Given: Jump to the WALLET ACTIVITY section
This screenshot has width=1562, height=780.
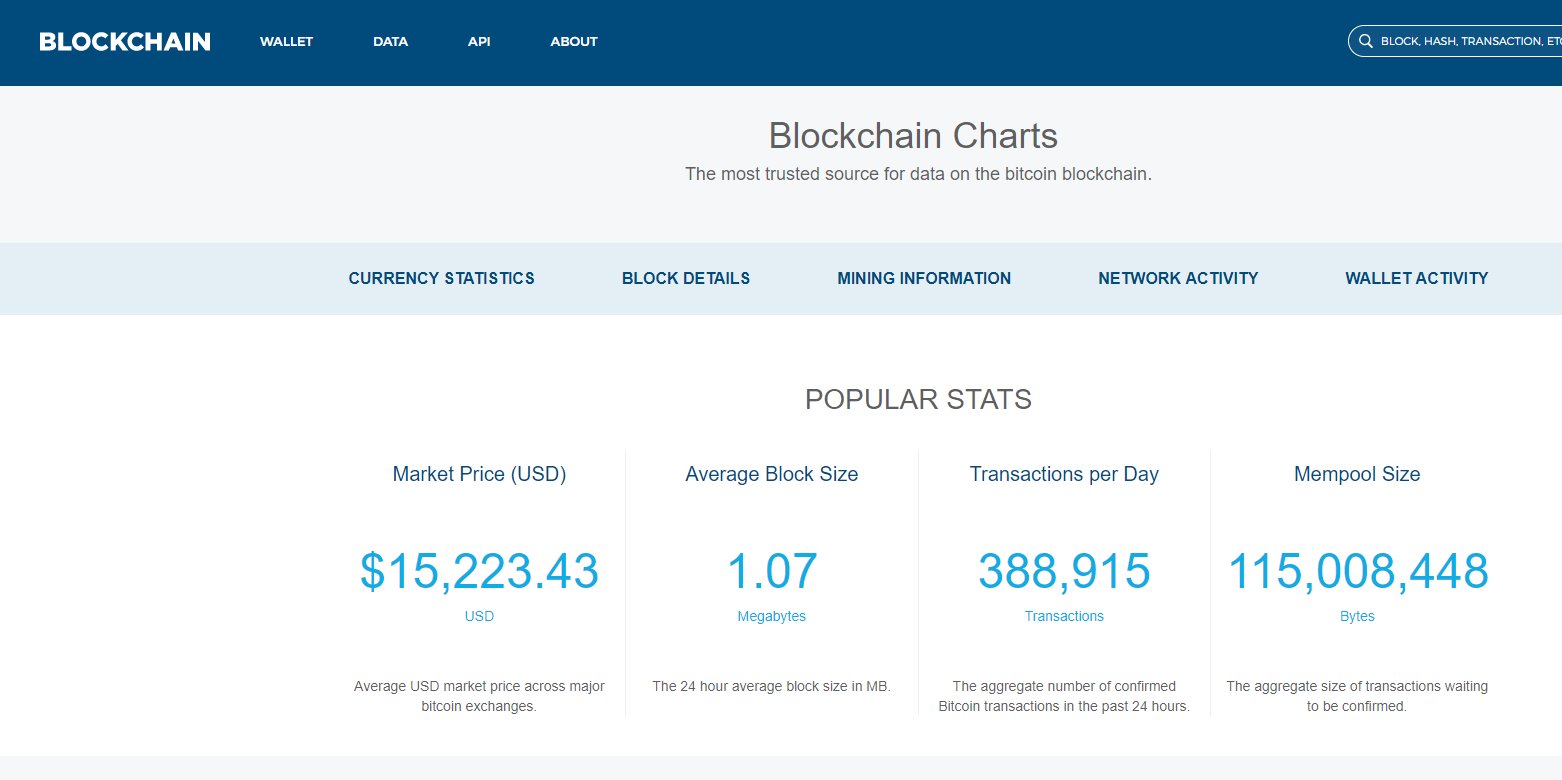Looking at the screenshot, I should (1416, 279).
